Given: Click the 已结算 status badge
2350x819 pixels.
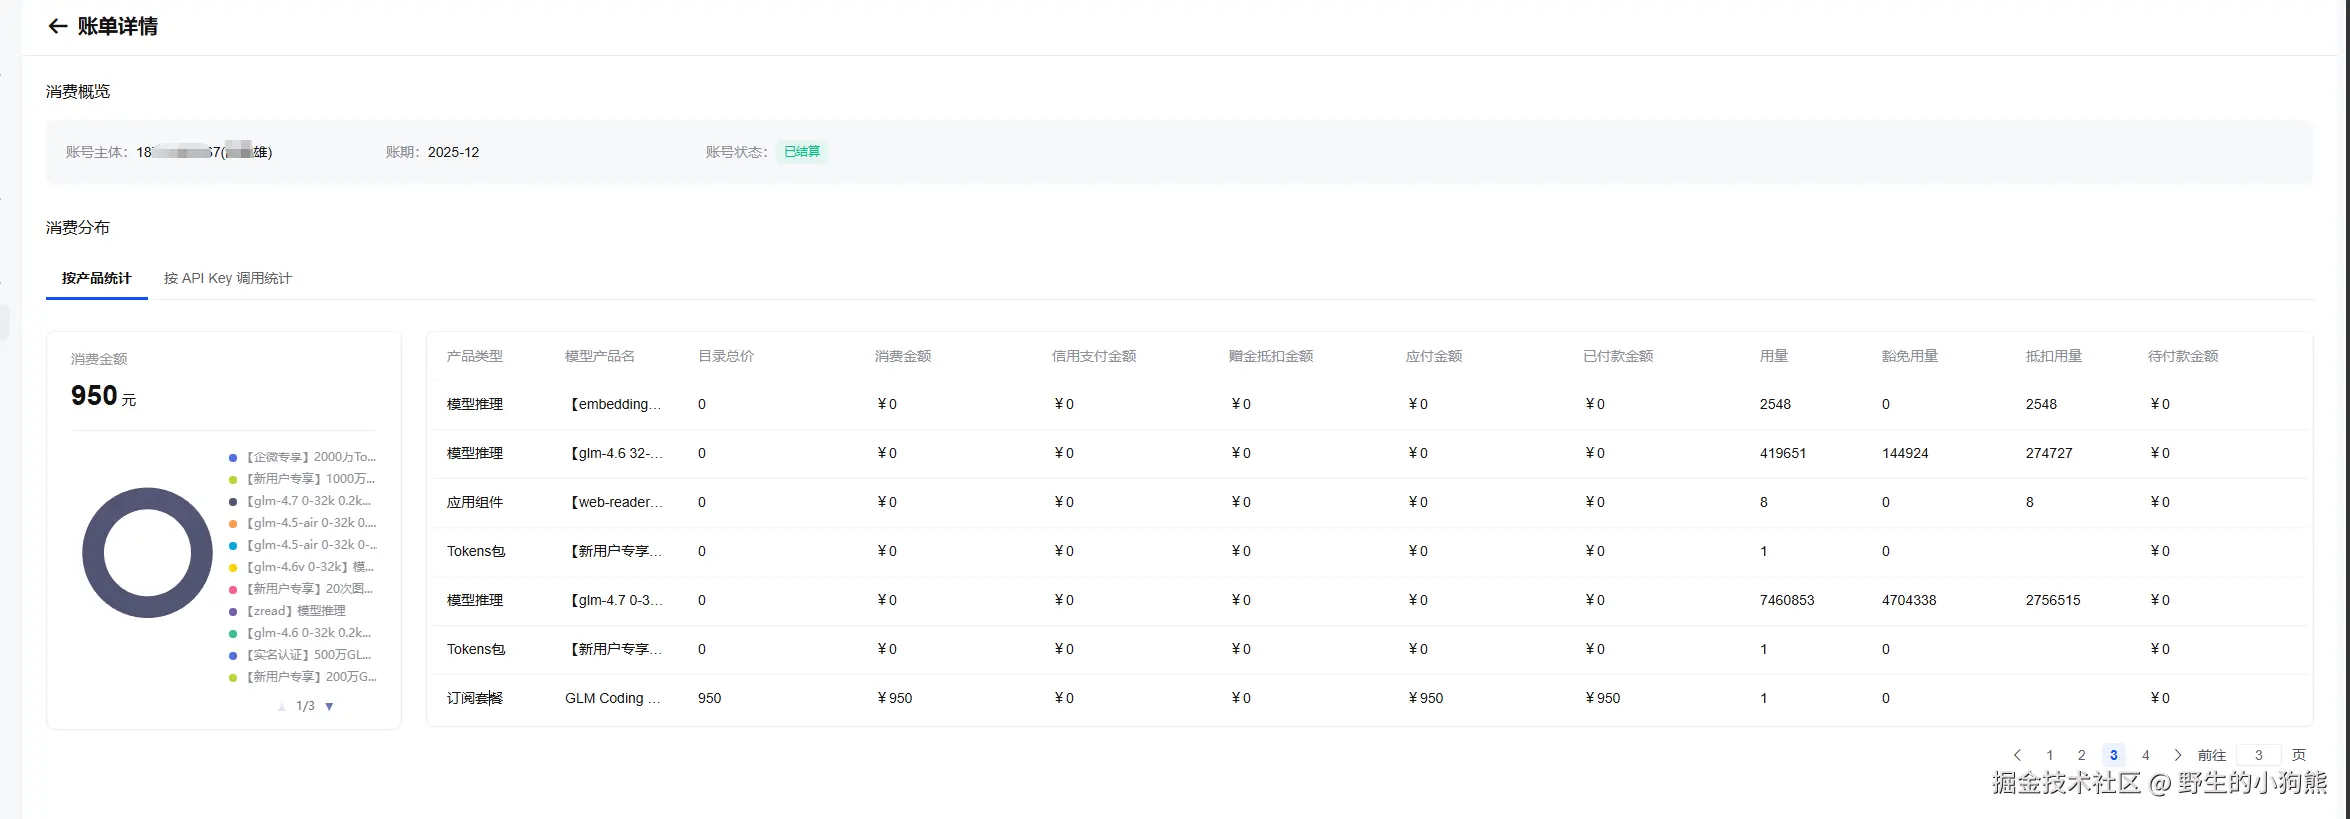Looking at the screenshot, I should click(x=801, y=152).
